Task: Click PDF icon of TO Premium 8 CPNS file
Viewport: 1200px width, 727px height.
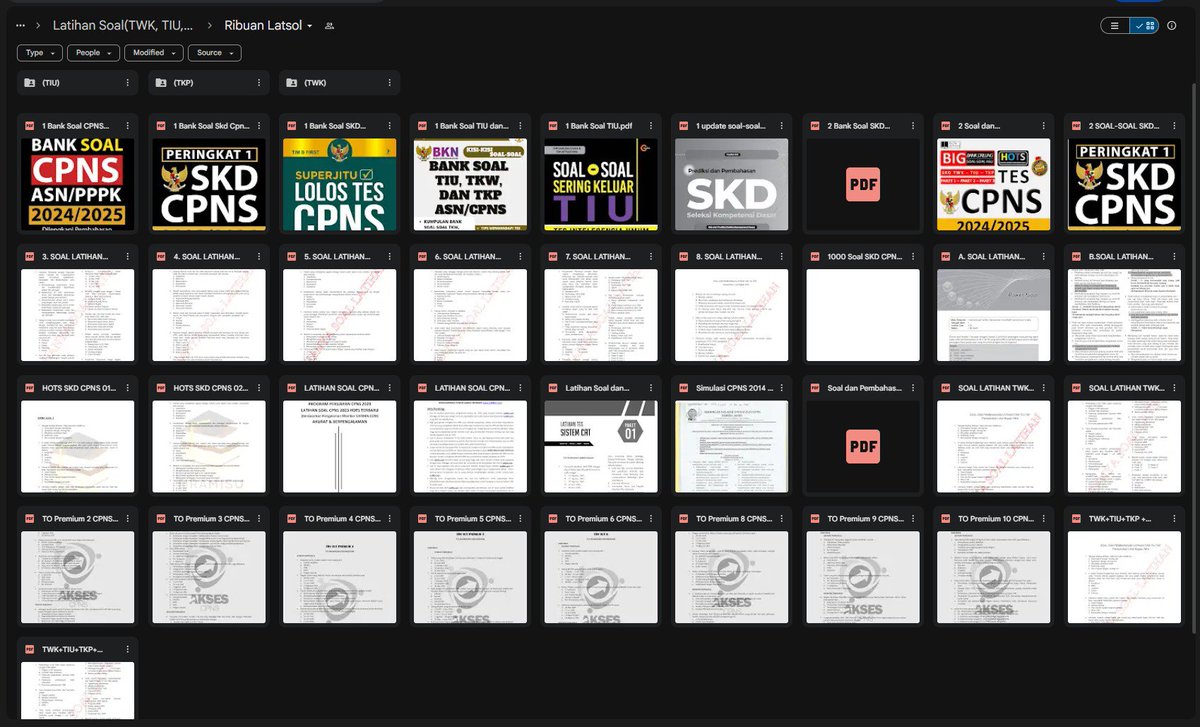Action: pos(684,519)
